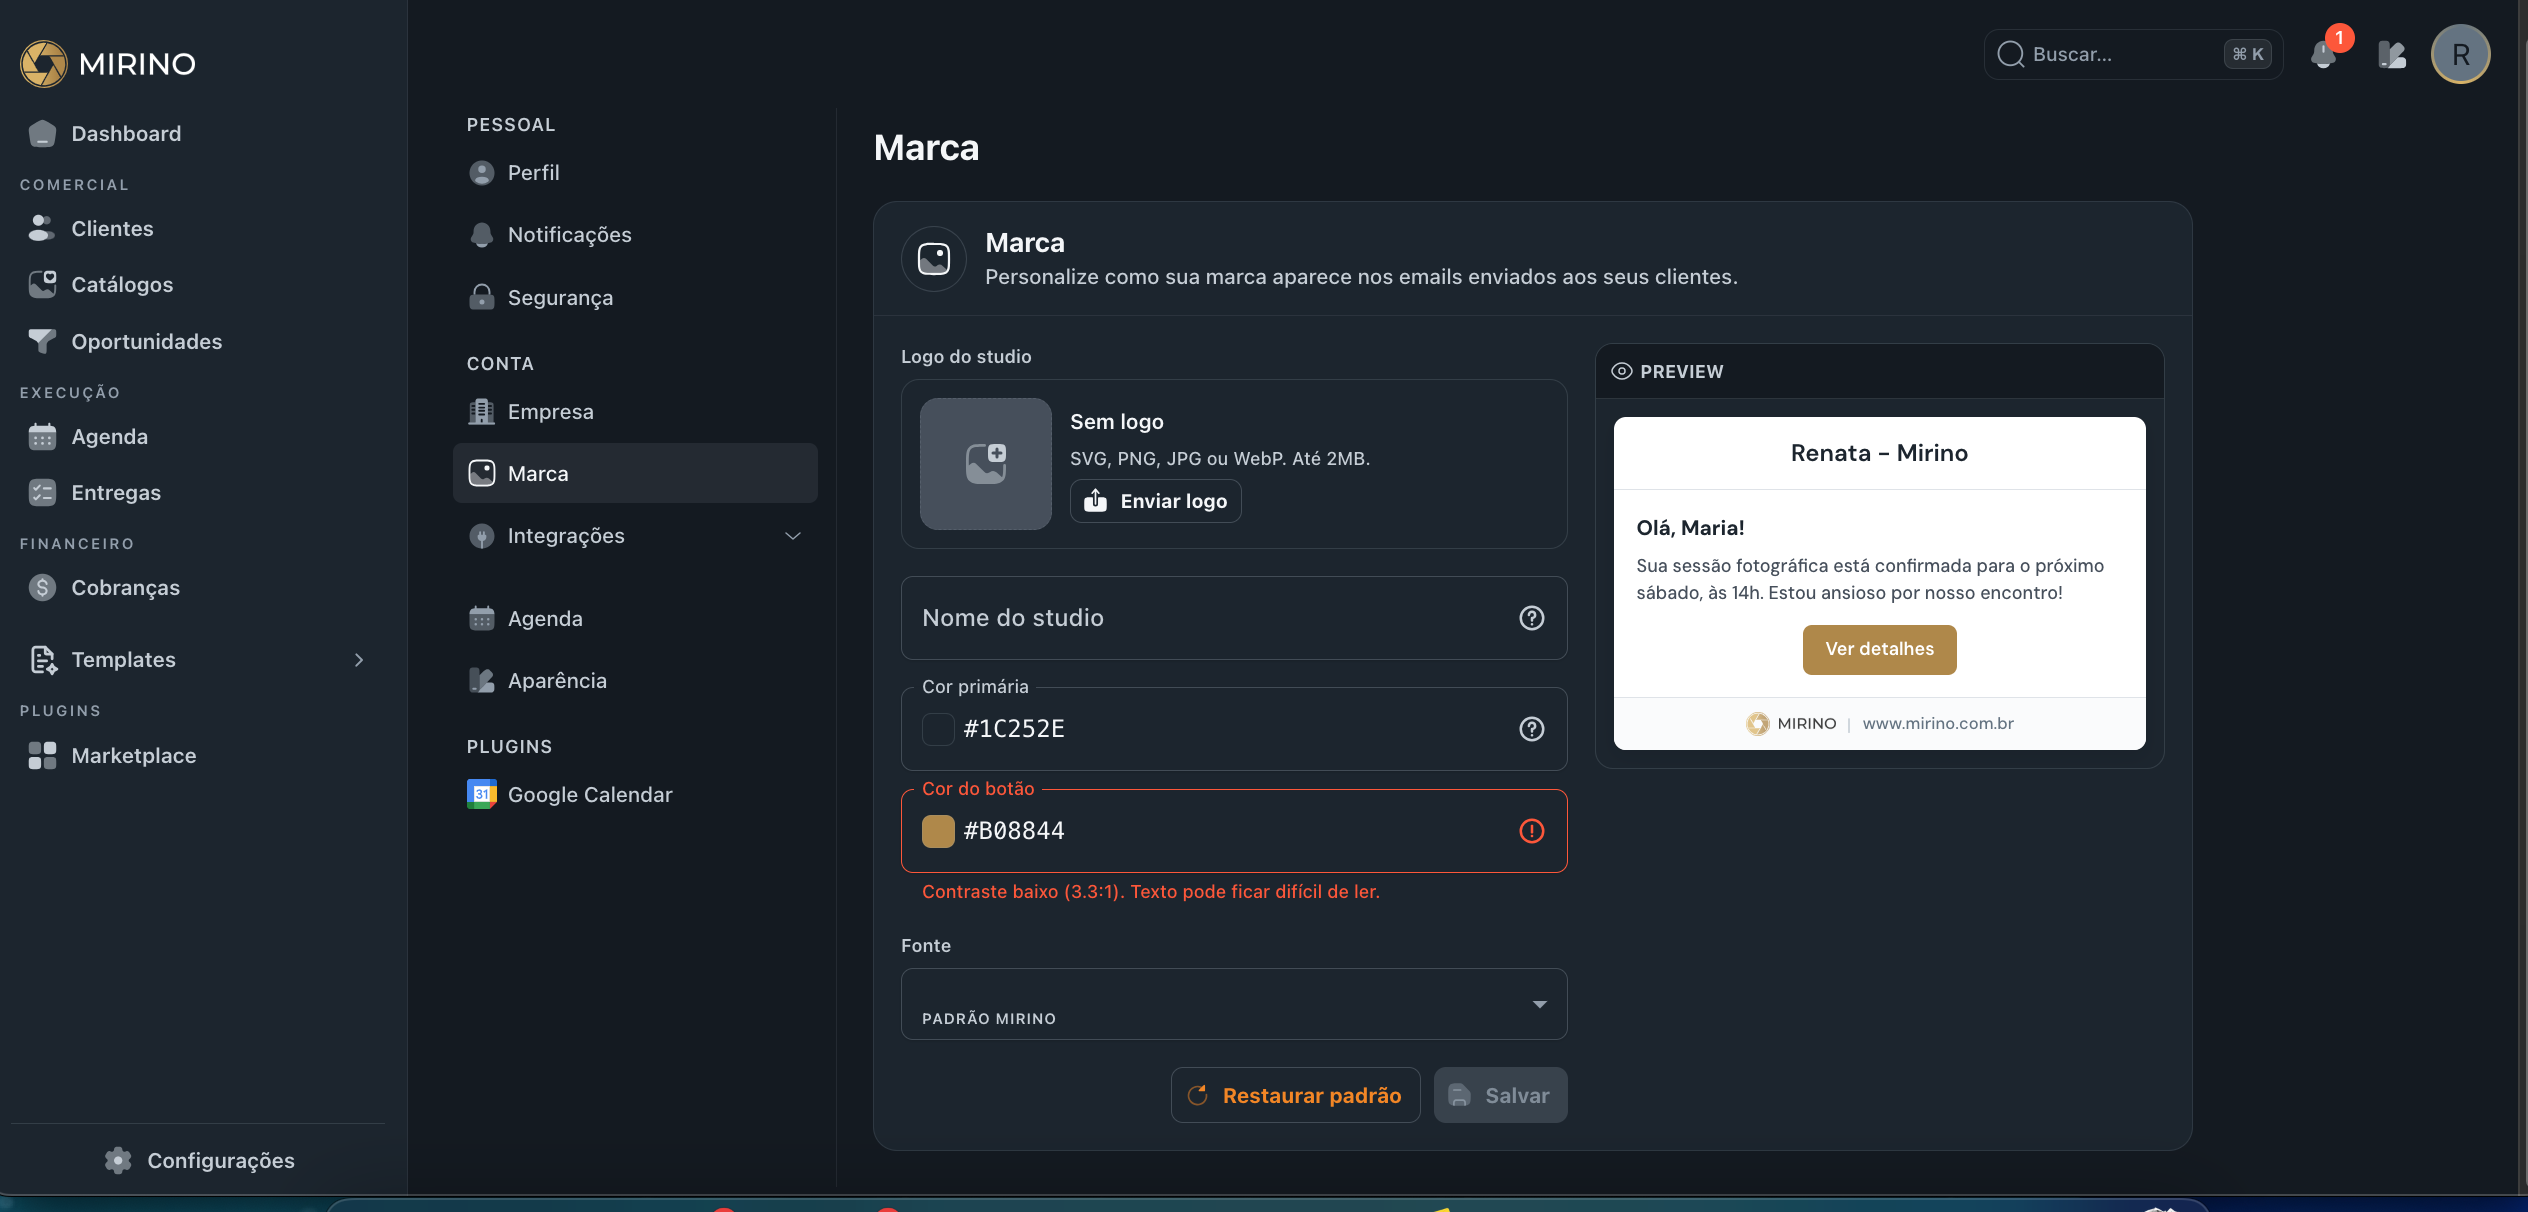This screenshot has width=2528, height=1212.
Task: Click the Aparência palette icon in settings menu
Action: point(482,681)
